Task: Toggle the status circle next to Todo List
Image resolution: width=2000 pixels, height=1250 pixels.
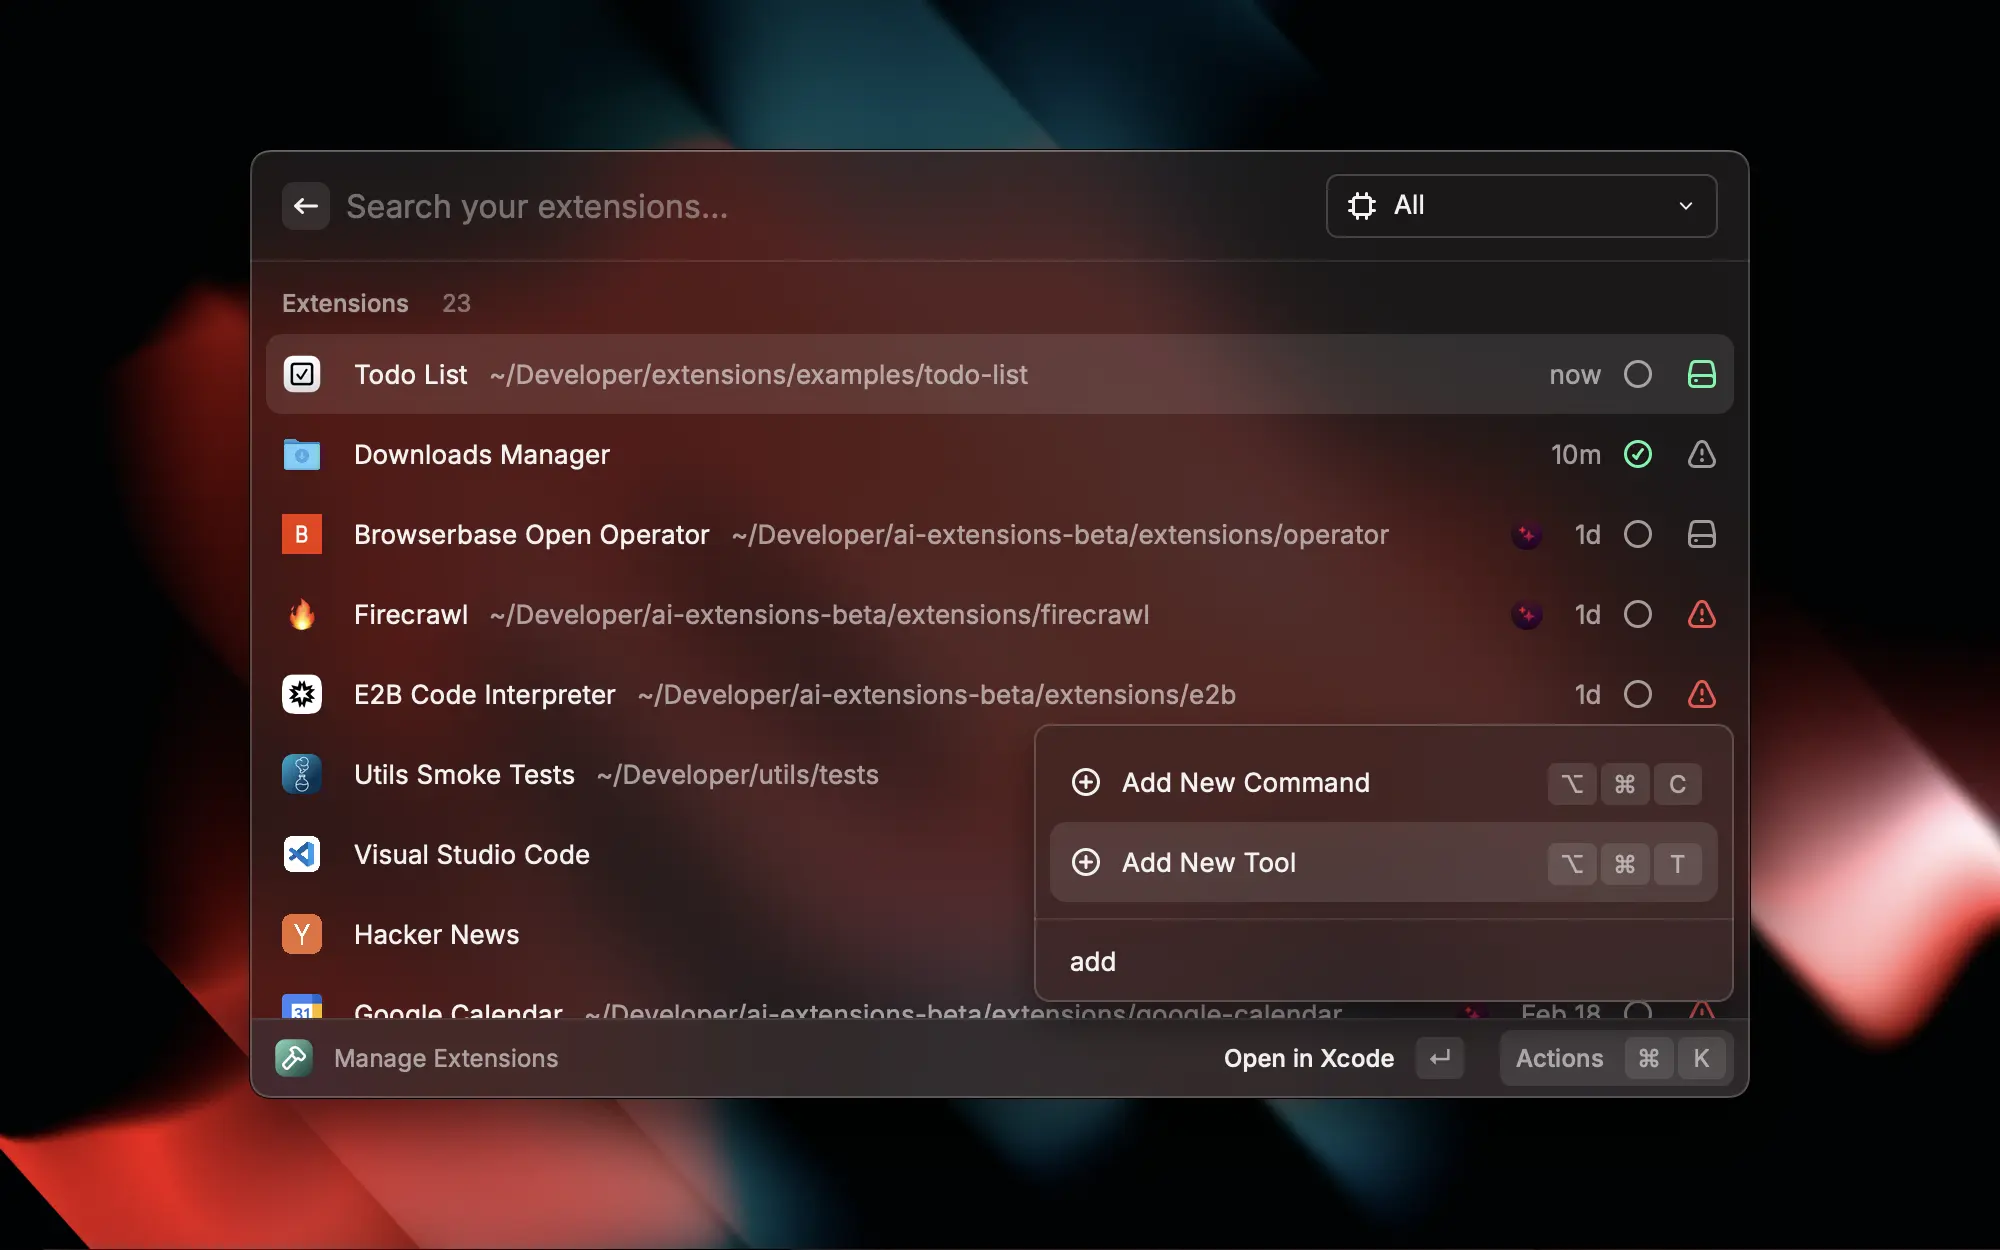Action: 1638,374
